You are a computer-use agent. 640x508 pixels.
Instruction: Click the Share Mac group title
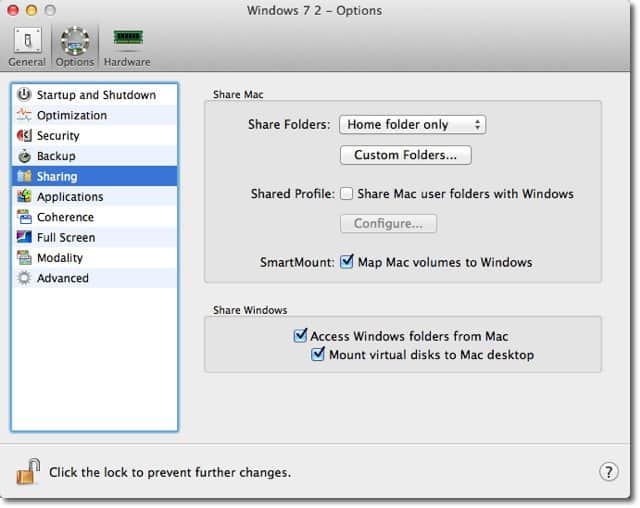(x=238, y=94)
